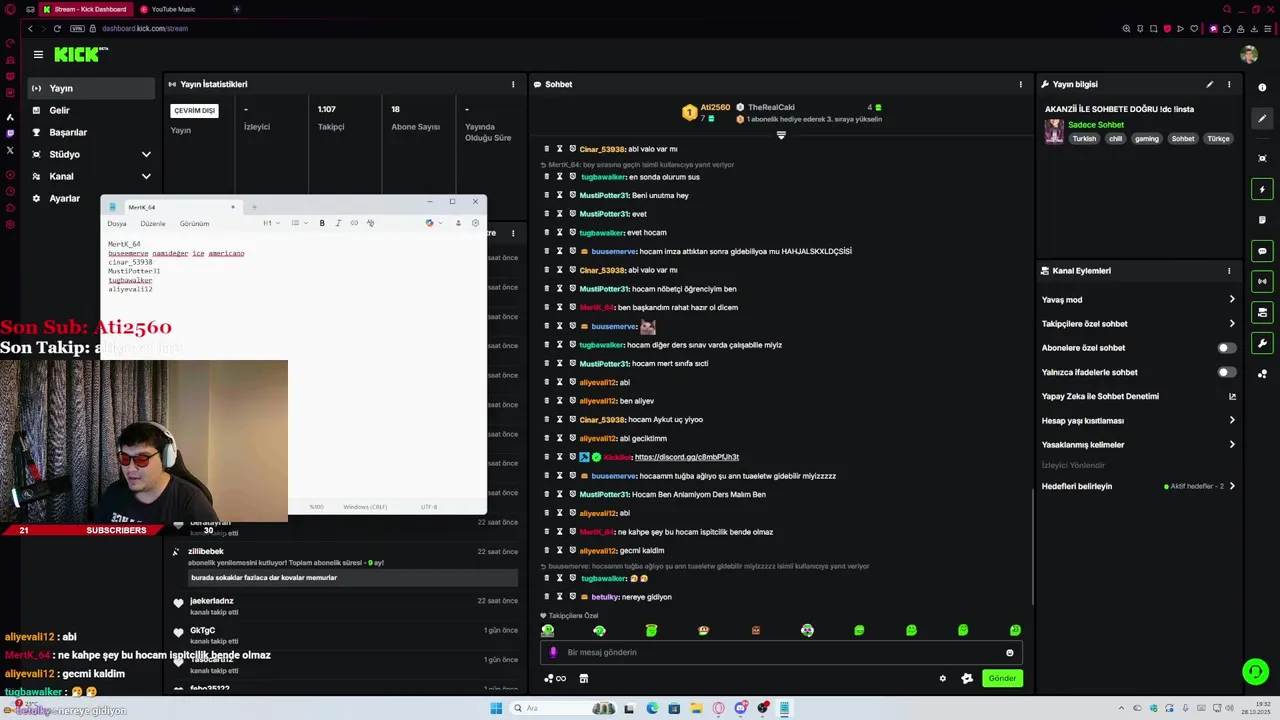Open Yayın İstatistikleri panel options menu
The height and width of the screenshot is (720, 1280).
(513, 84)
